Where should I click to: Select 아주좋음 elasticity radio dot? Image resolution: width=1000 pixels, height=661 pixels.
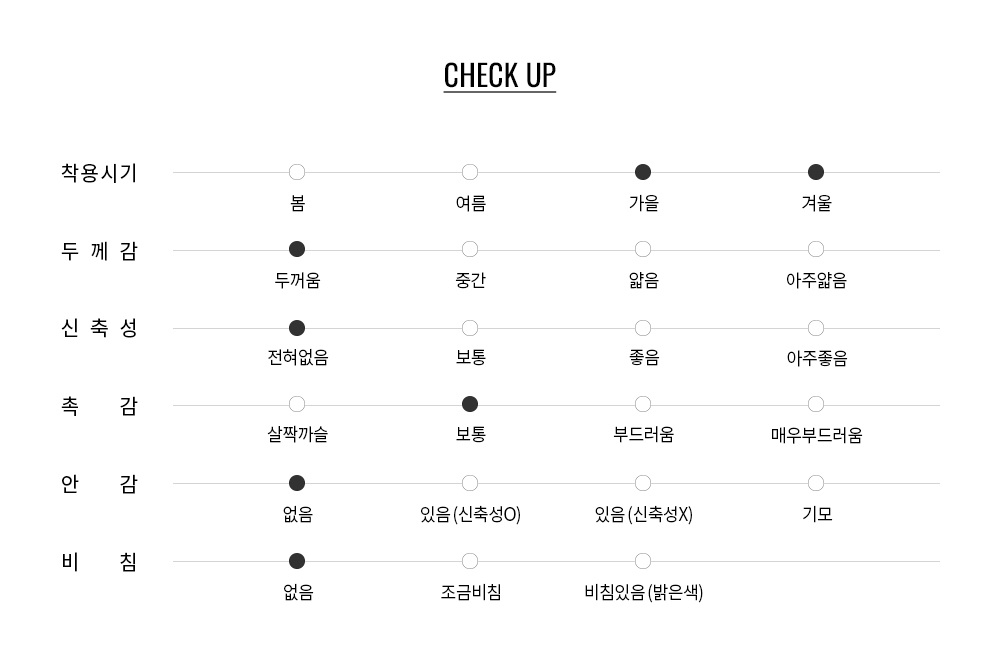[816, 328]
